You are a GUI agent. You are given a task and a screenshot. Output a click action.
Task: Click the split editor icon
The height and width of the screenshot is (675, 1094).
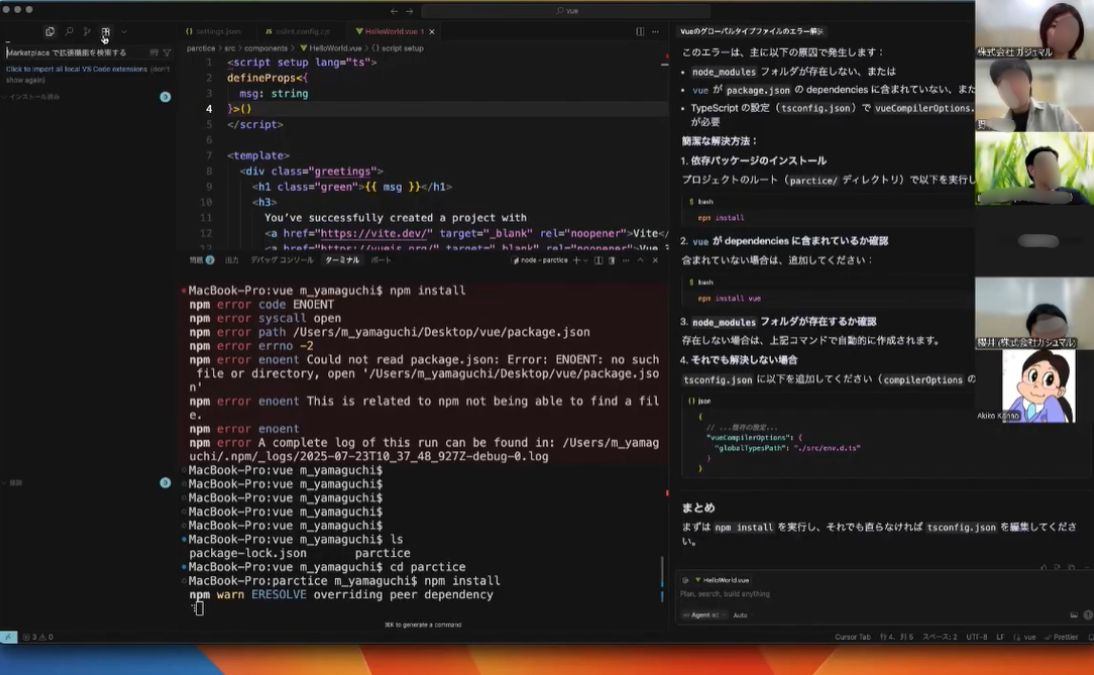(x=640, y=32)
